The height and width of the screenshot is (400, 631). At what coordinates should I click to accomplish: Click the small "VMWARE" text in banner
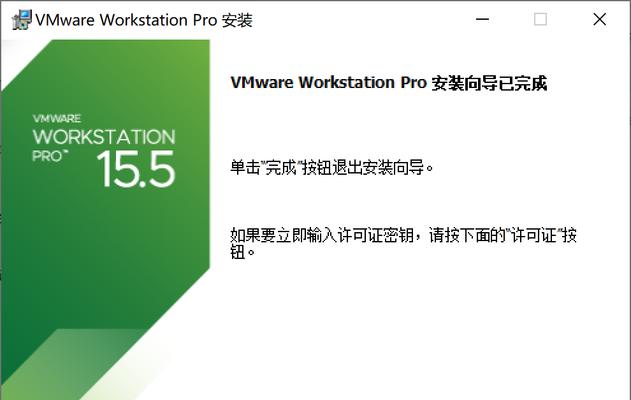57,118
